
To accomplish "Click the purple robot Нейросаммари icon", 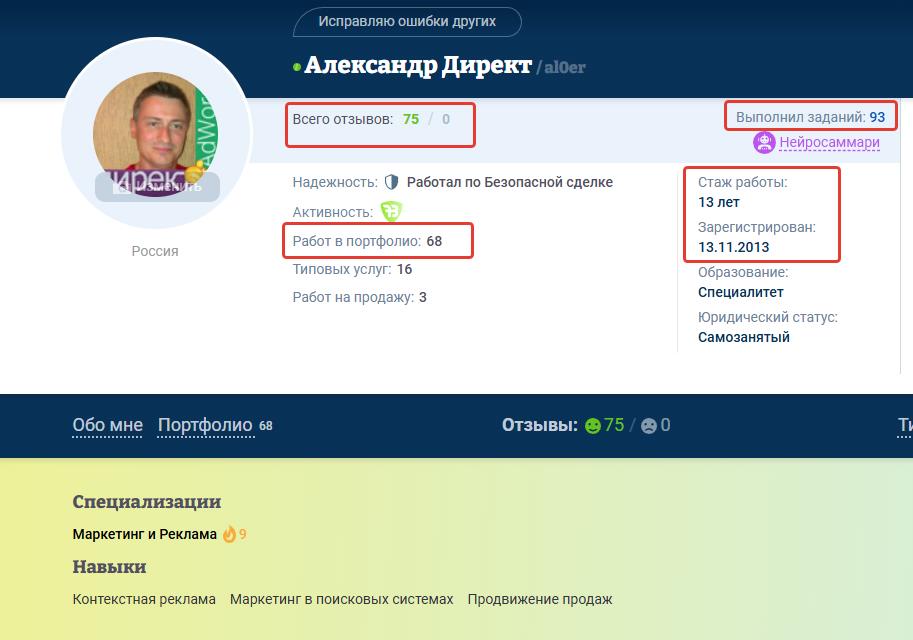I will pyautogui.click(x=764, y=142).
